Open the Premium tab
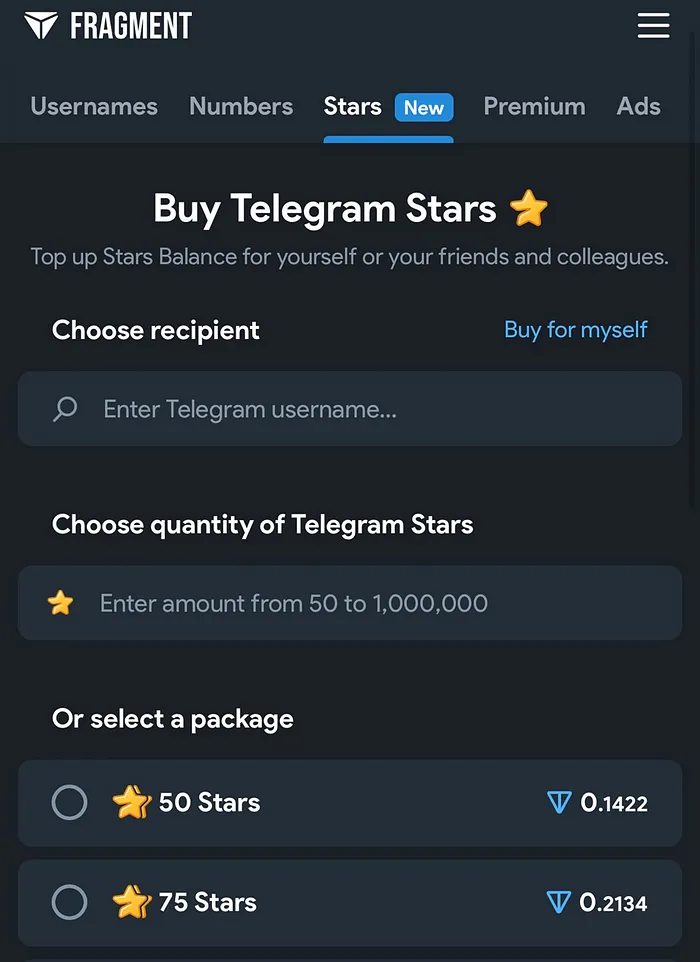 (x=534, y=106)
